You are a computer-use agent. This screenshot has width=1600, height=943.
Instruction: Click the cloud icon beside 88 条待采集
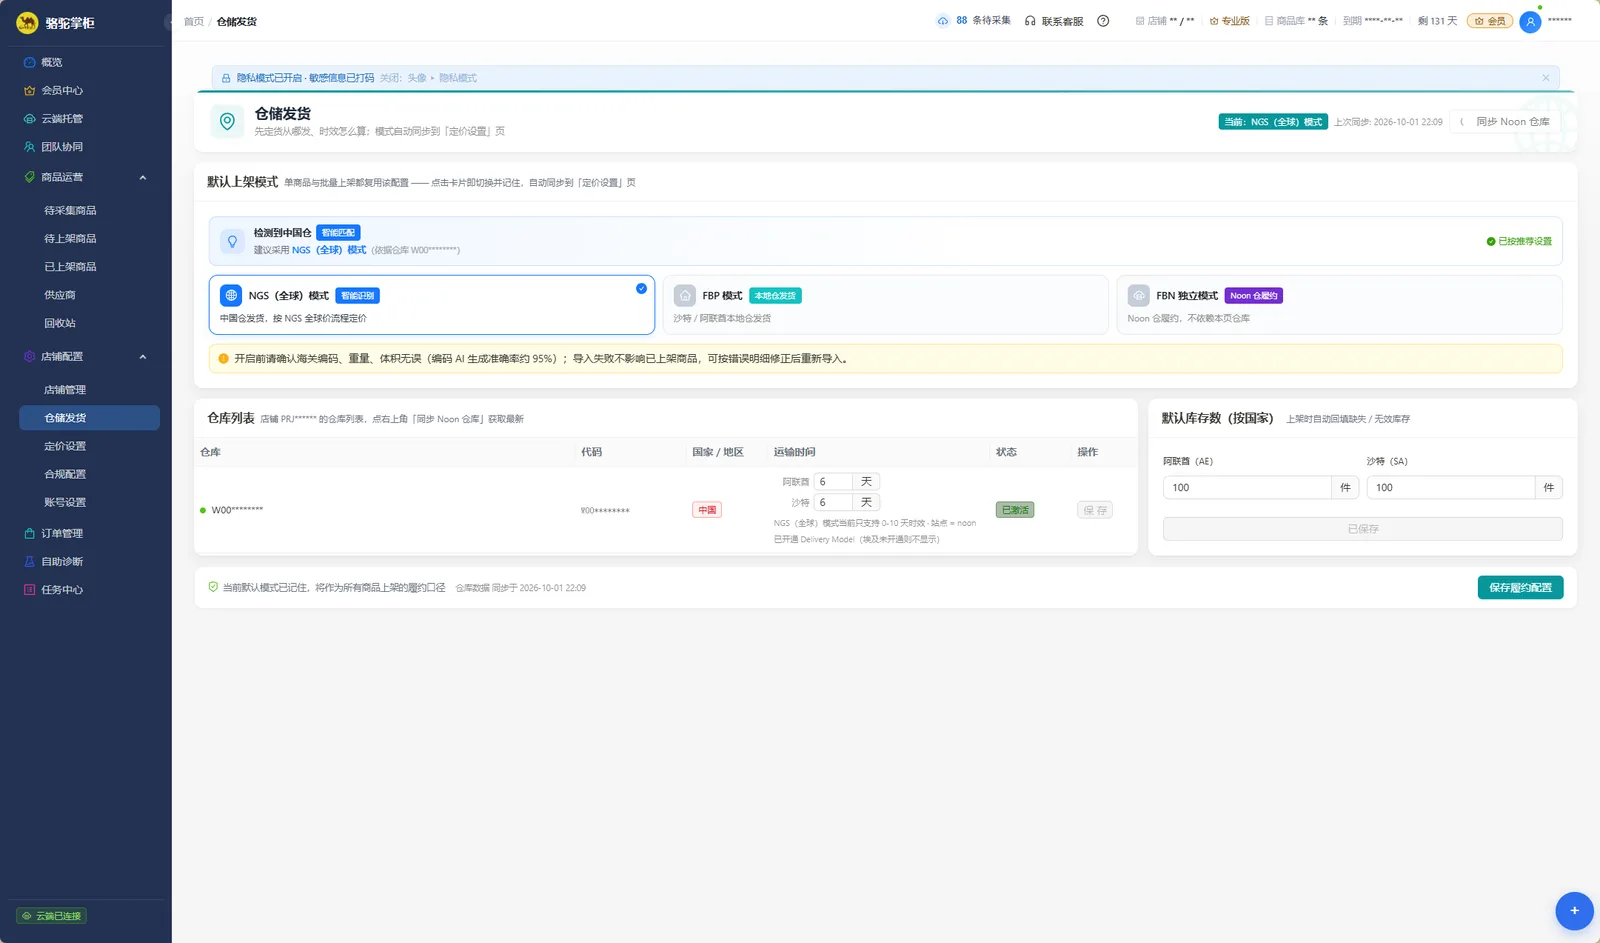942,21
